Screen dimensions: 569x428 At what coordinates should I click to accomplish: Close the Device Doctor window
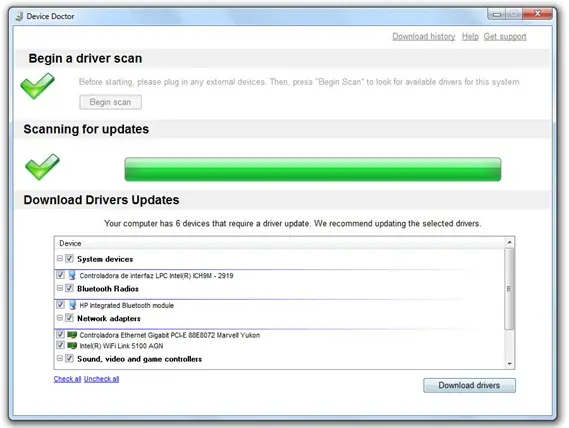click(x=537, y=14)
